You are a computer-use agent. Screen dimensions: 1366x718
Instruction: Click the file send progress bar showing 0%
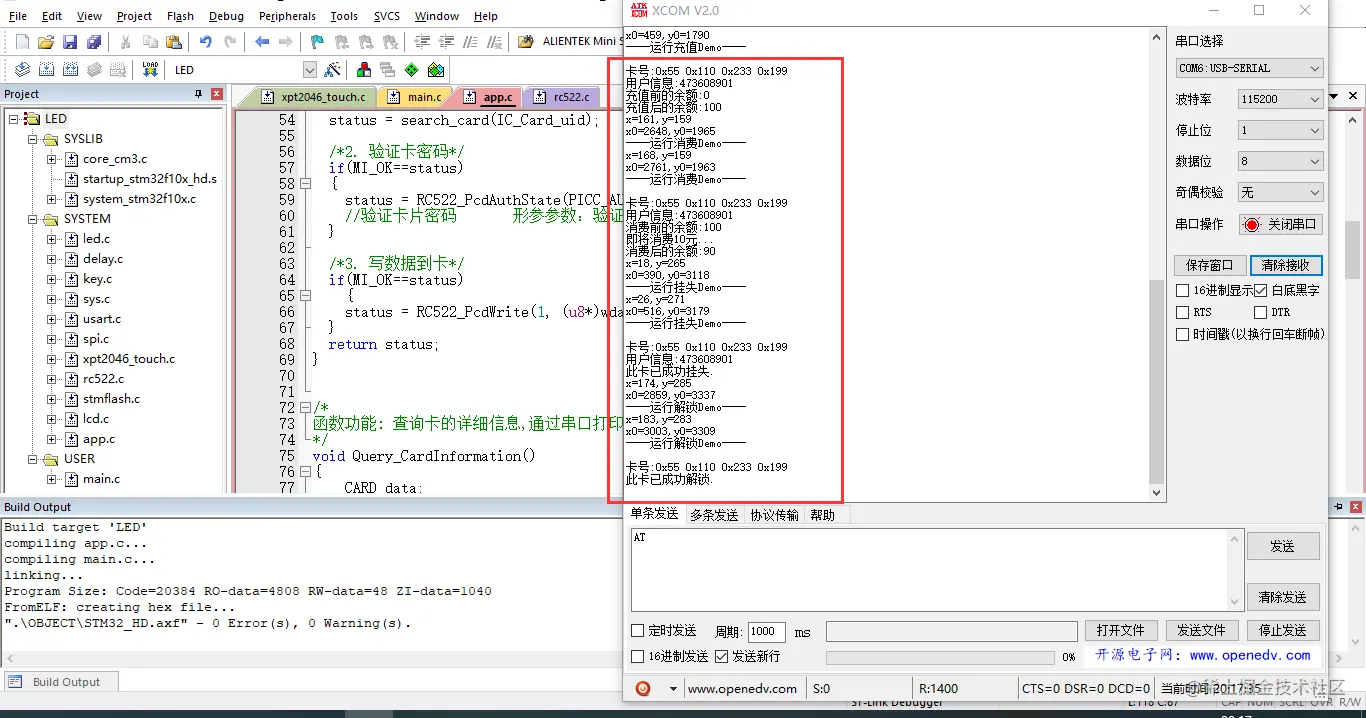[x=940, y=657]
